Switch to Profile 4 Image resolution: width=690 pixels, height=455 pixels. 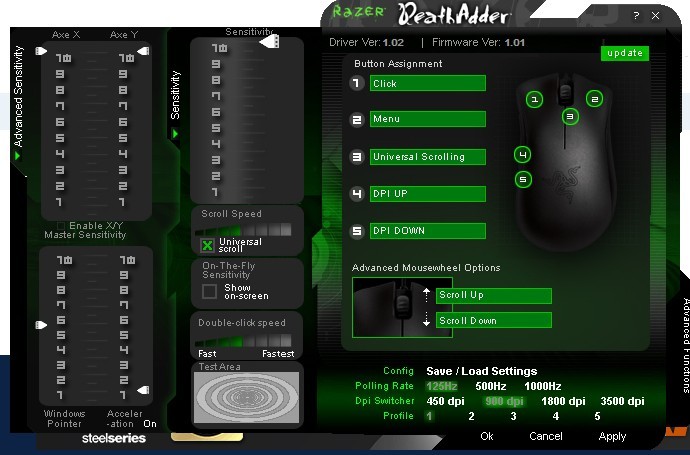tap(555, 416)
